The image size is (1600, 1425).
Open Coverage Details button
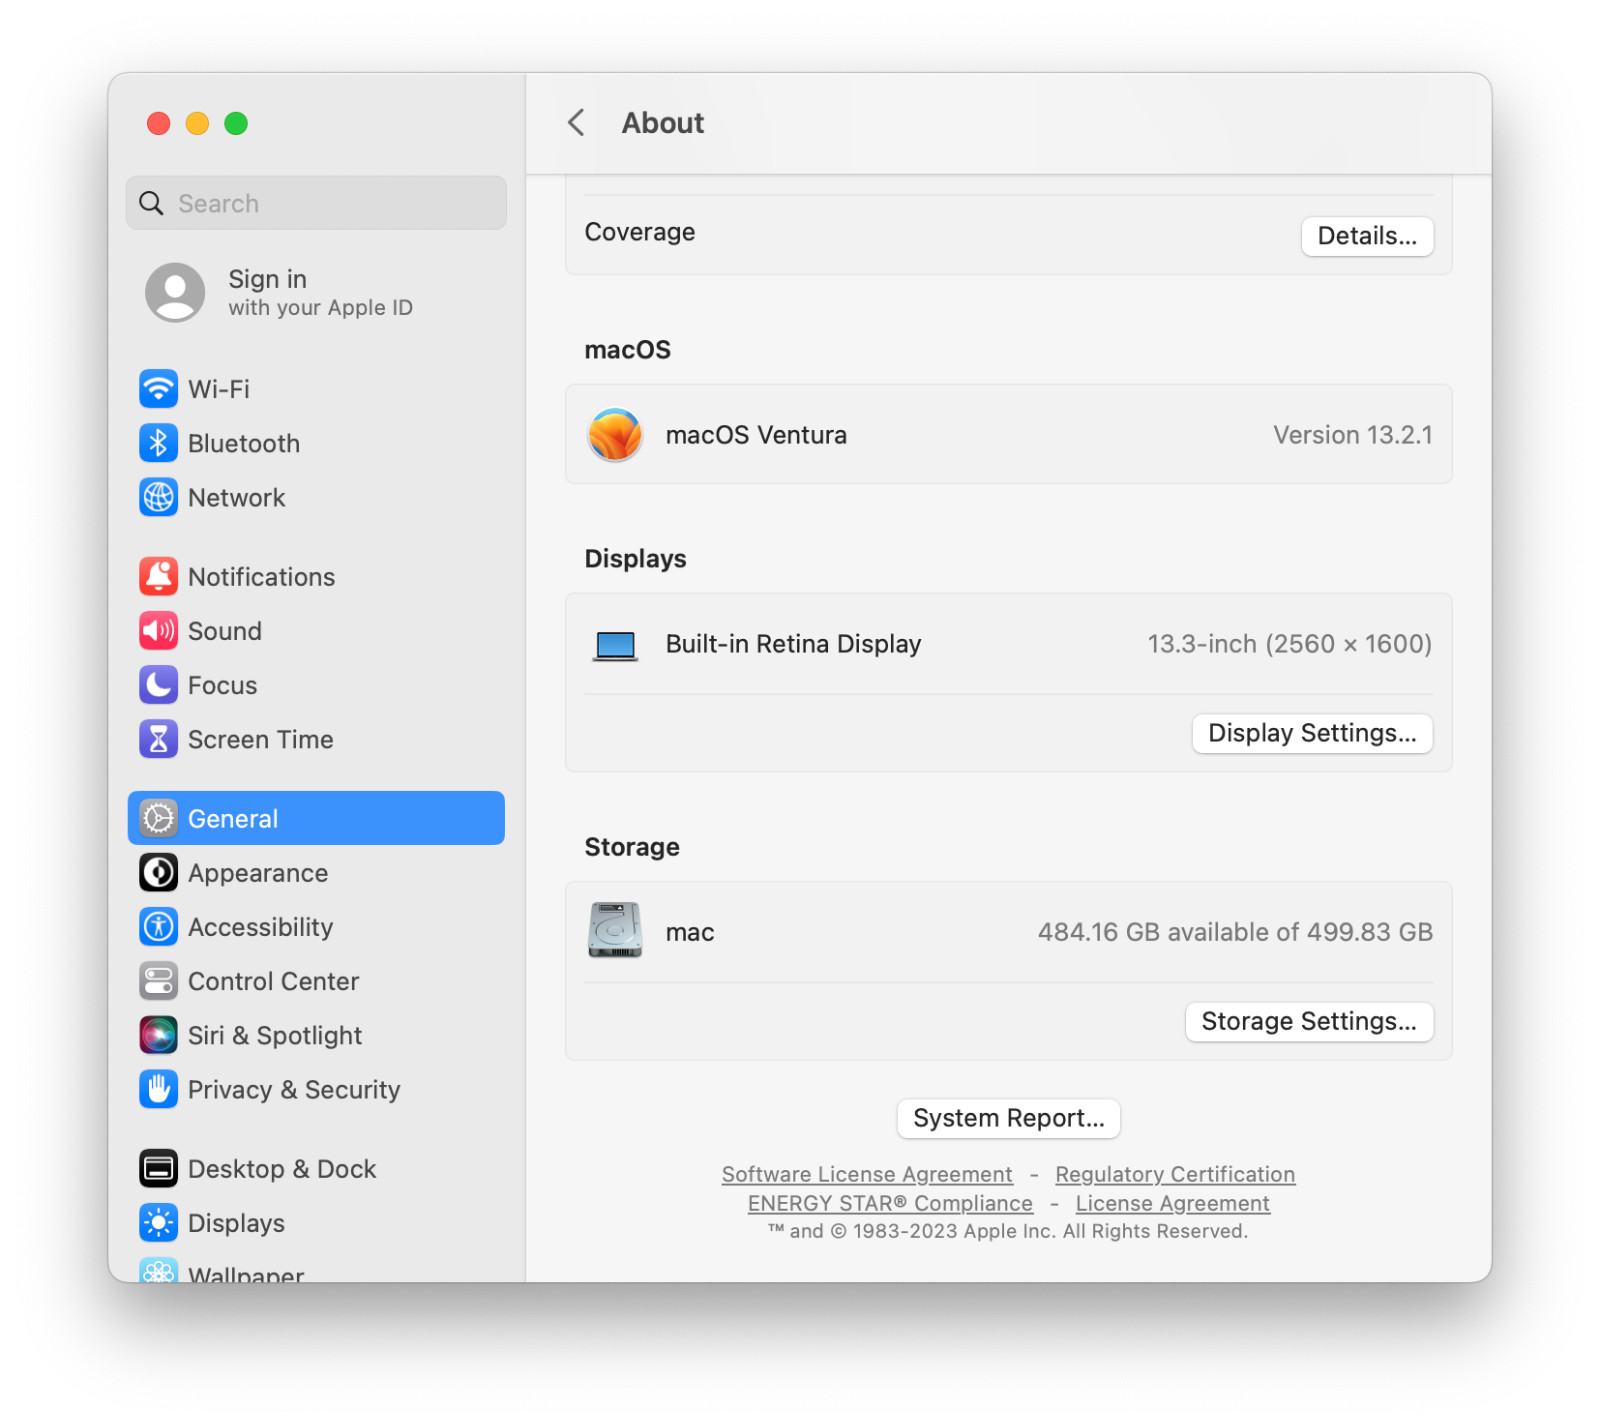(x=1367, y=236)
